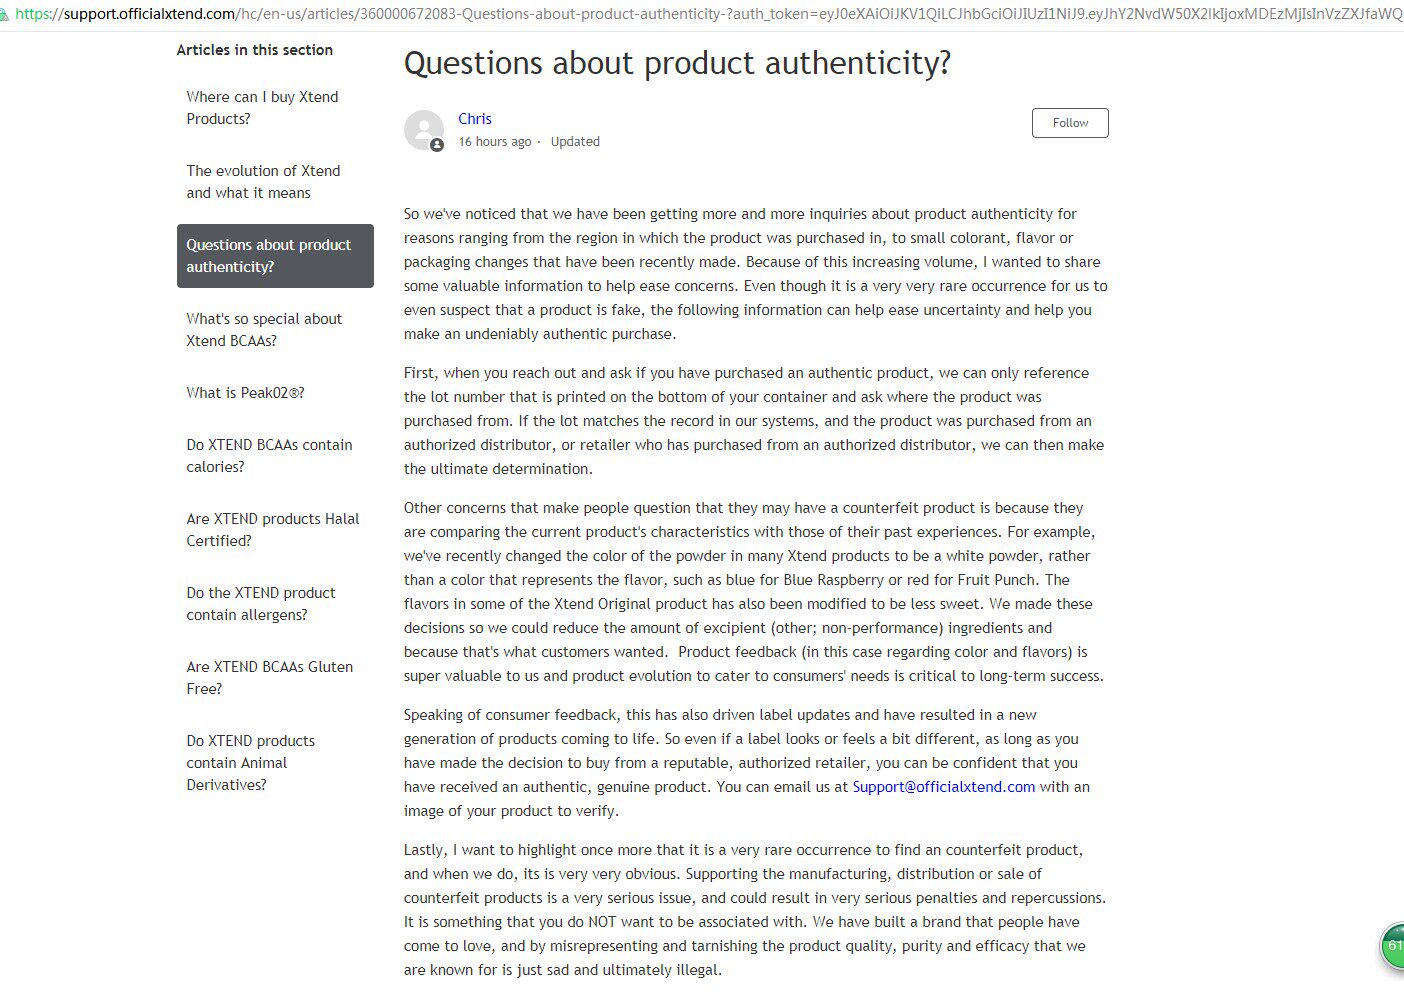The image size is (1404, 992).
Task: Click the "16 hours ago" timestamp
Action: [x=495, y=142]
